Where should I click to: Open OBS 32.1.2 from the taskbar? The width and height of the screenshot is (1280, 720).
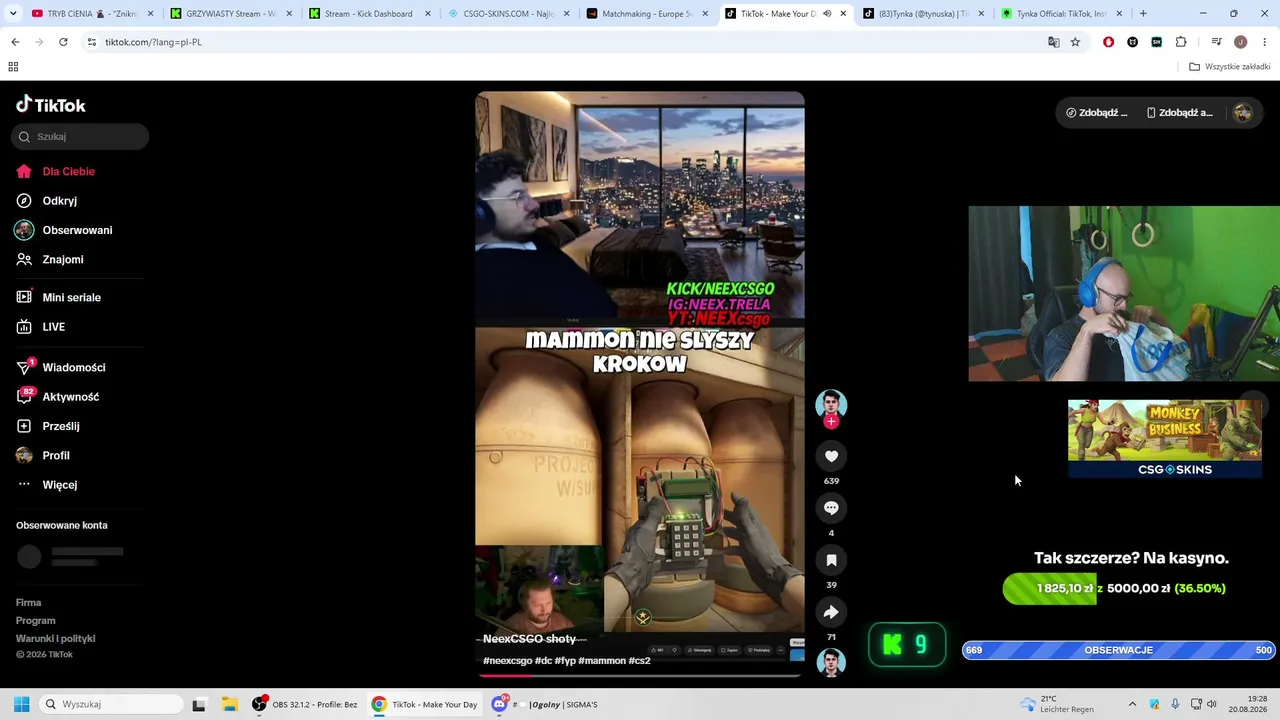304,704
